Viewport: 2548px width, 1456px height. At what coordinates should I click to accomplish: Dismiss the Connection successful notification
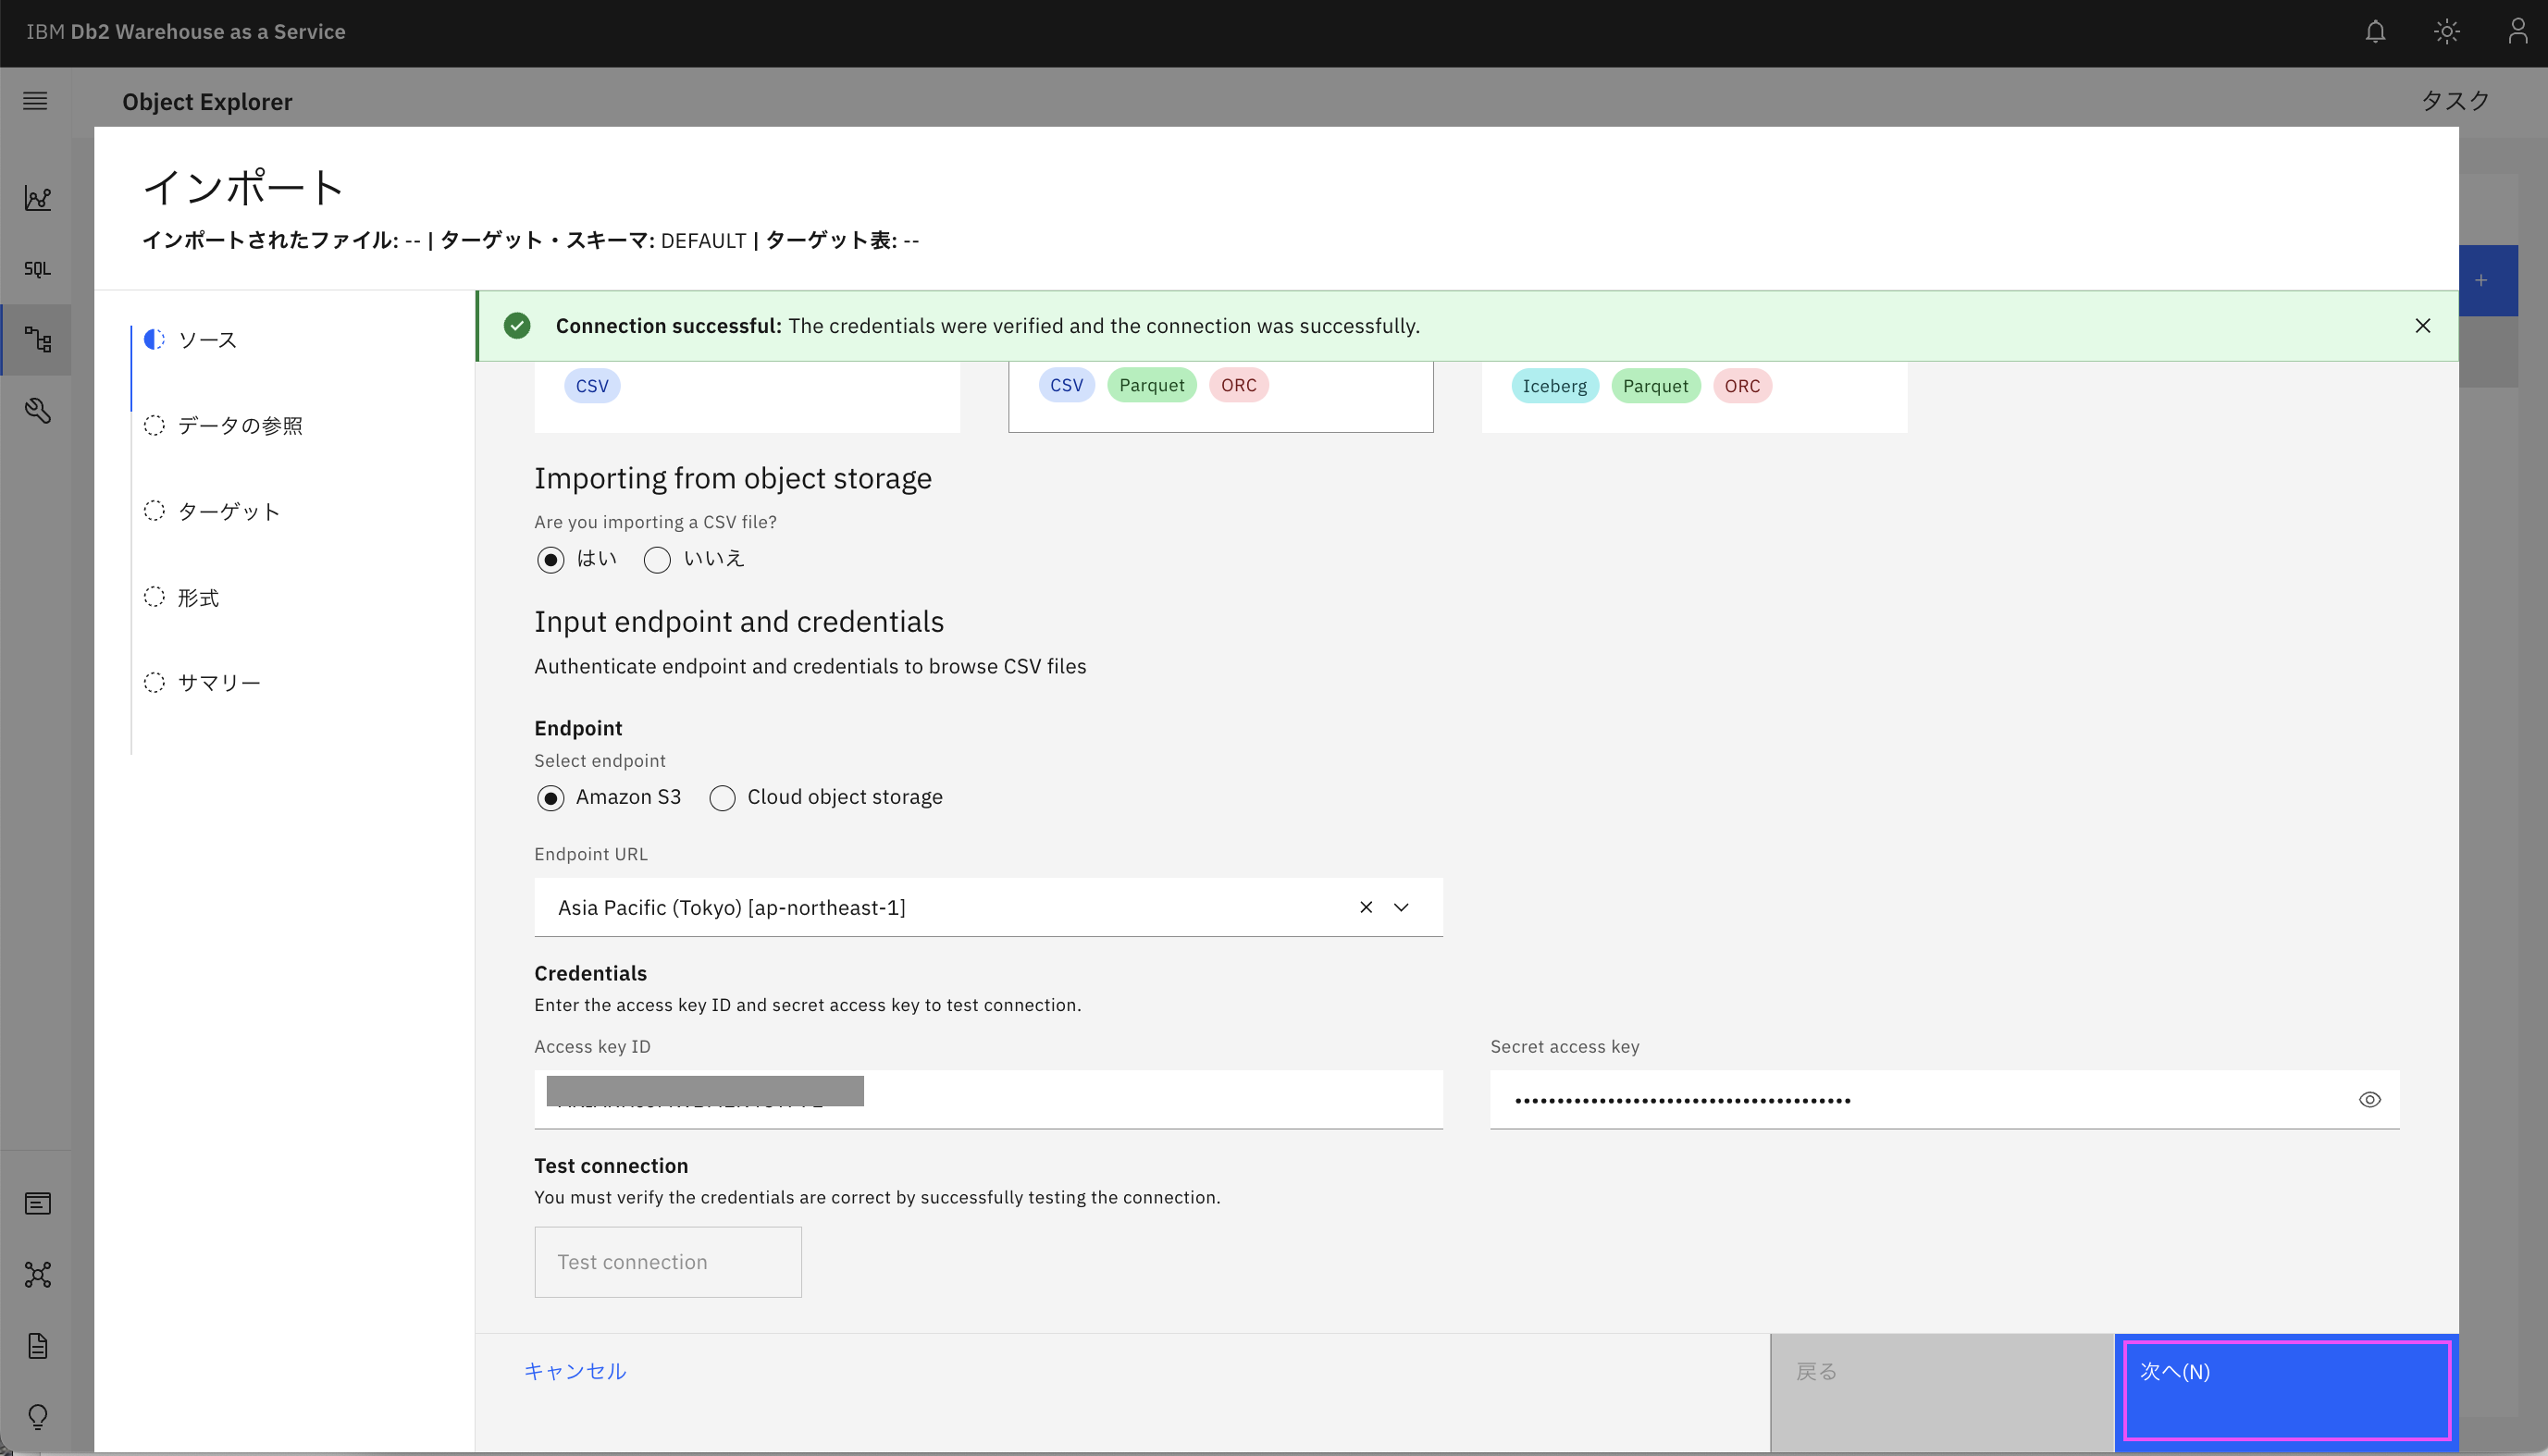[2422, 326]
